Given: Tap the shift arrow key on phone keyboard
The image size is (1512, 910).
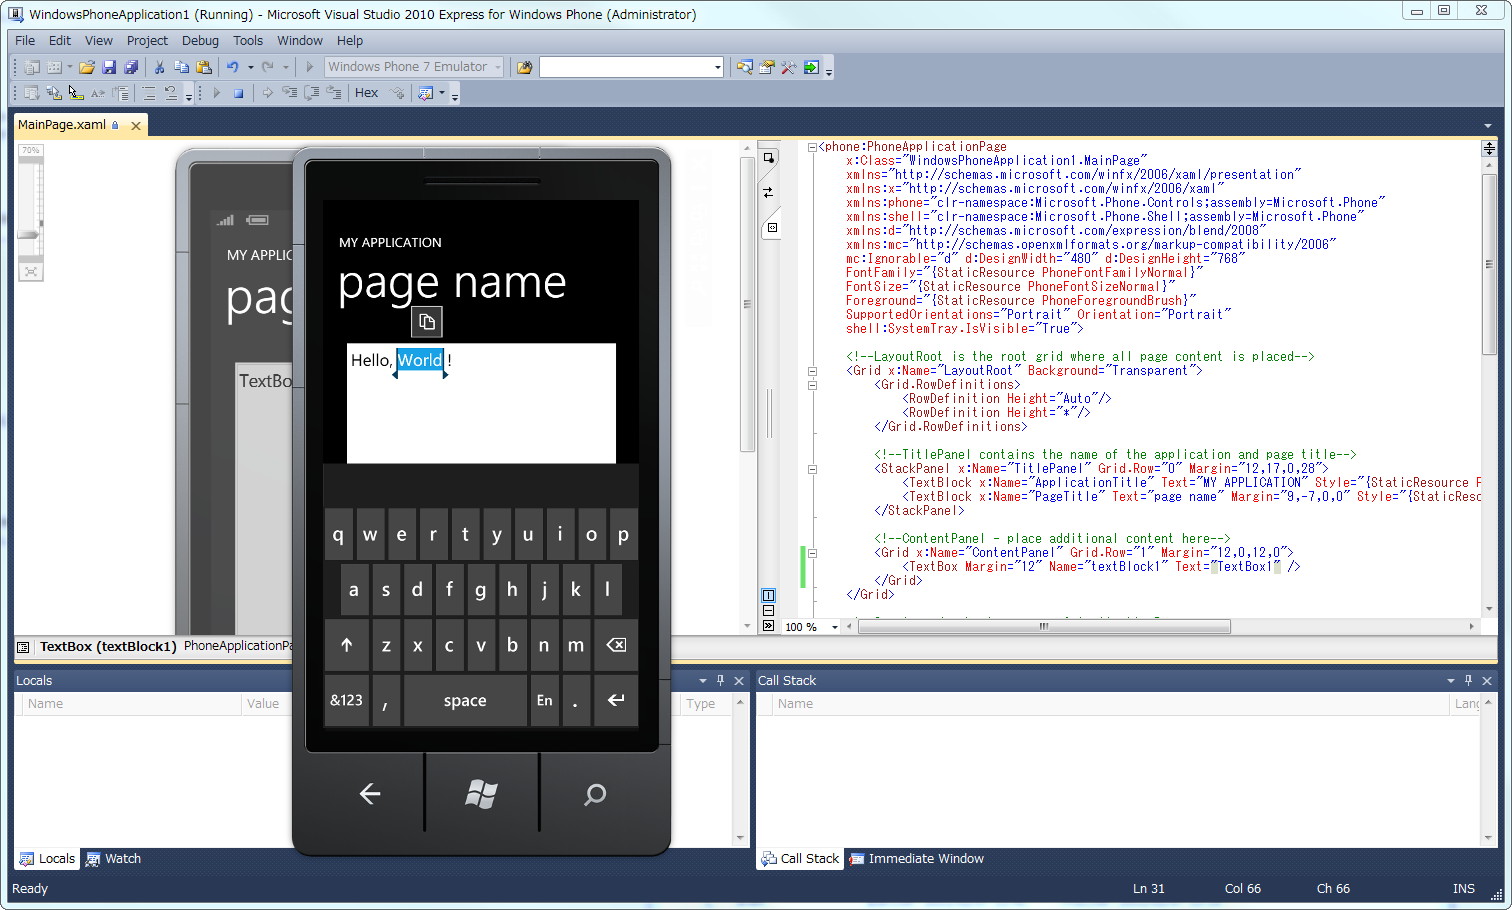Looking at the screenshot, I should 347,645.
